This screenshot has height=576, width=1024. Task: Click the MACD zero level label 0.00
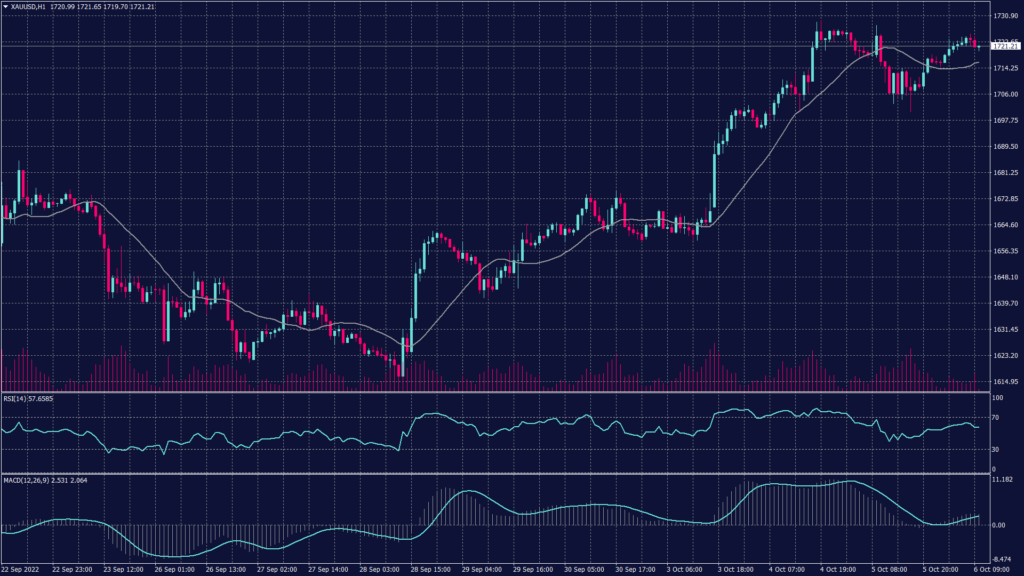(x=999, y=525)
